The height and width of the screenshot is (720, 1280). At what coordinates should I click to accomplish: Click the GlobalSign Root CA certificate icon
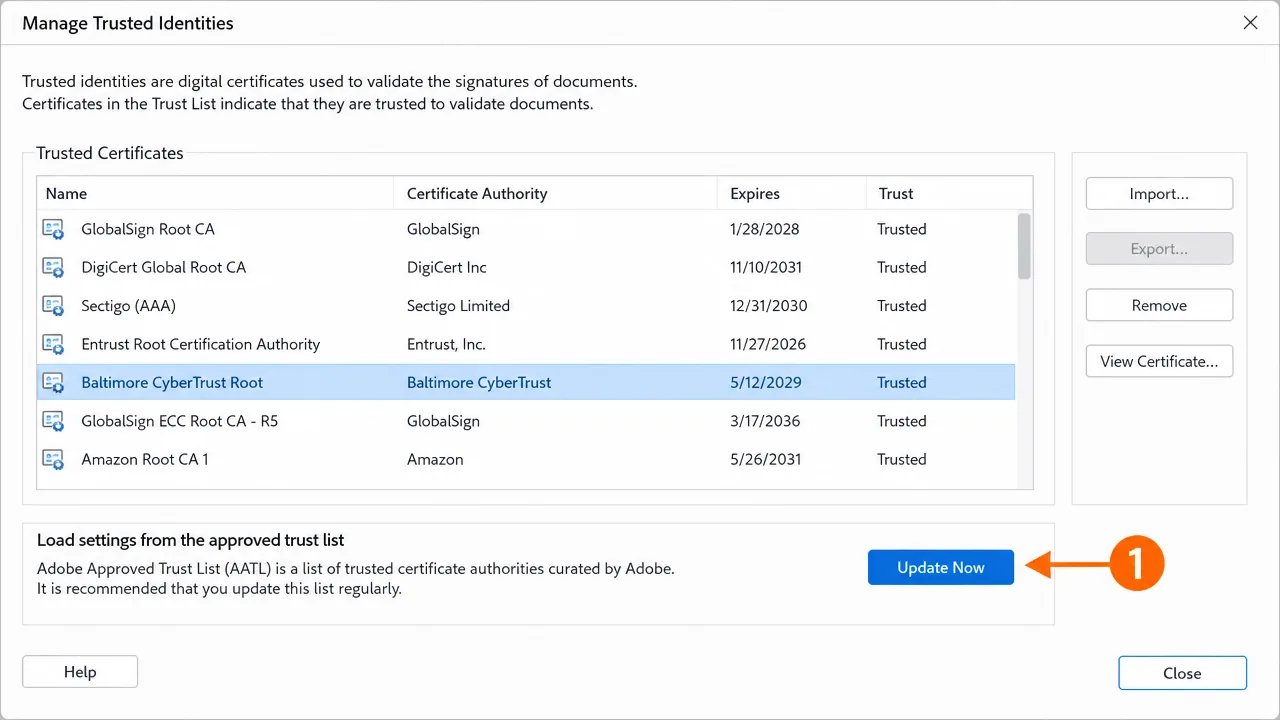click(53, 230)
